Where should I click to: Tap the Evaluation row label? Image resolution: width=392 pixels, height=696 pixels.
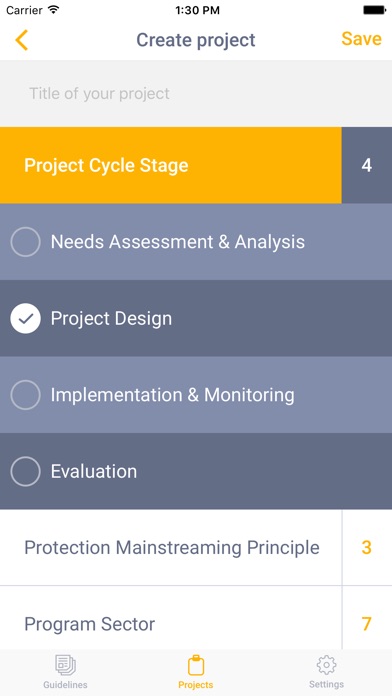point(94,471)
